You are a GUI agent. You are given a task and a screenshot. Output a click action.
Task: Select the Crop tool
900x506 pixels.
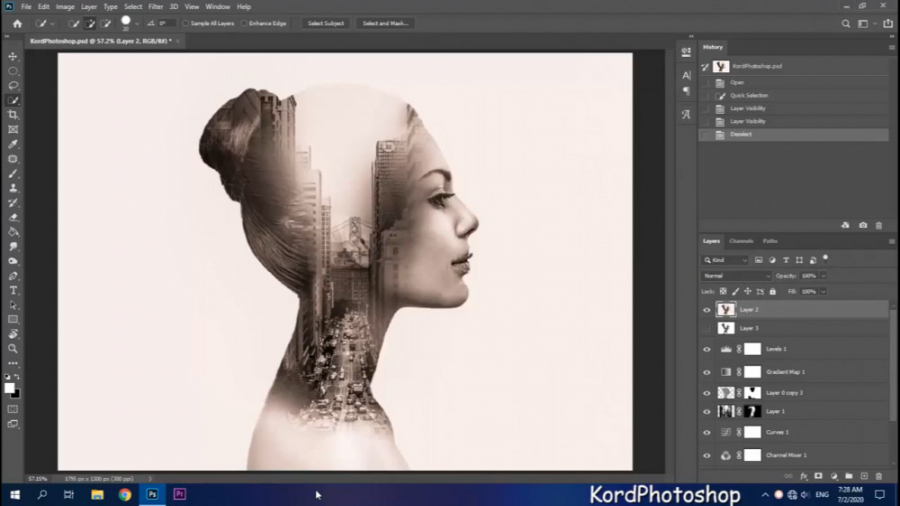(13, 115)
